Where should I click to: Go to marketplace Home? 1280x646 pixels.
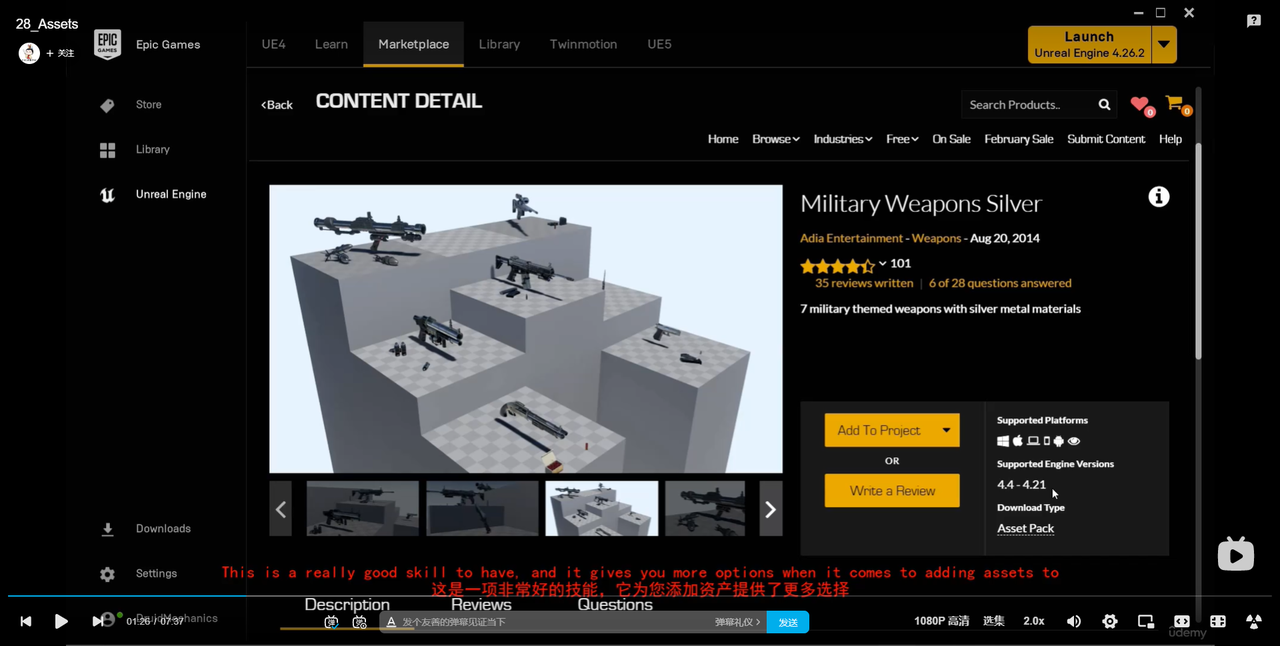723,139
